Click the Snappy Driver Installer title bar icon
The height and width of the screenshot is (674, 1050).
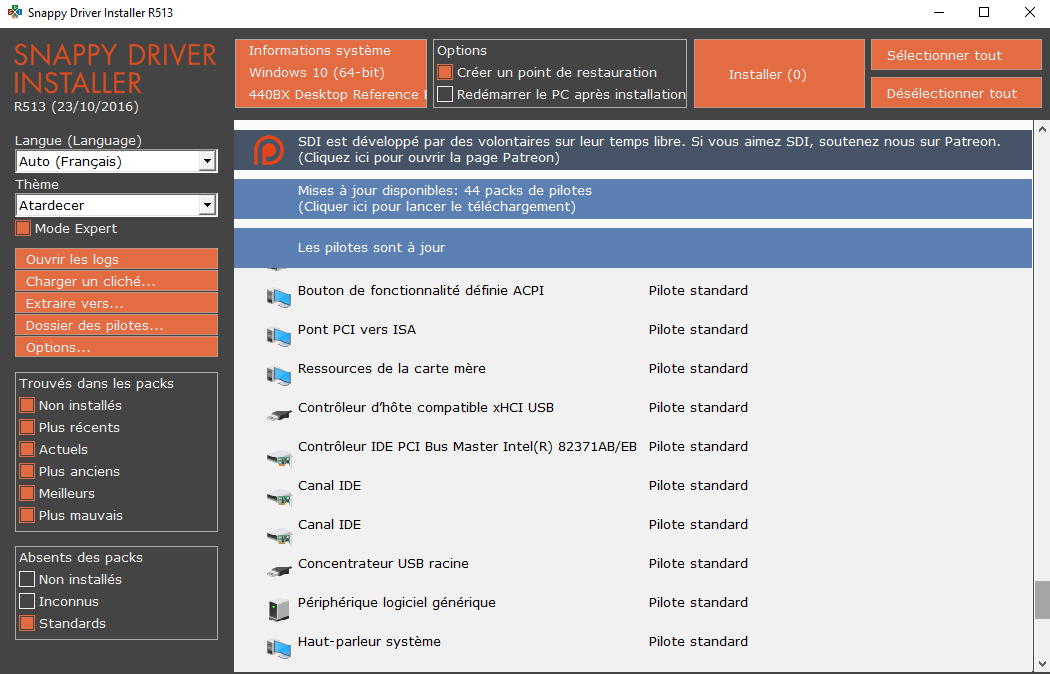(15, 12)
